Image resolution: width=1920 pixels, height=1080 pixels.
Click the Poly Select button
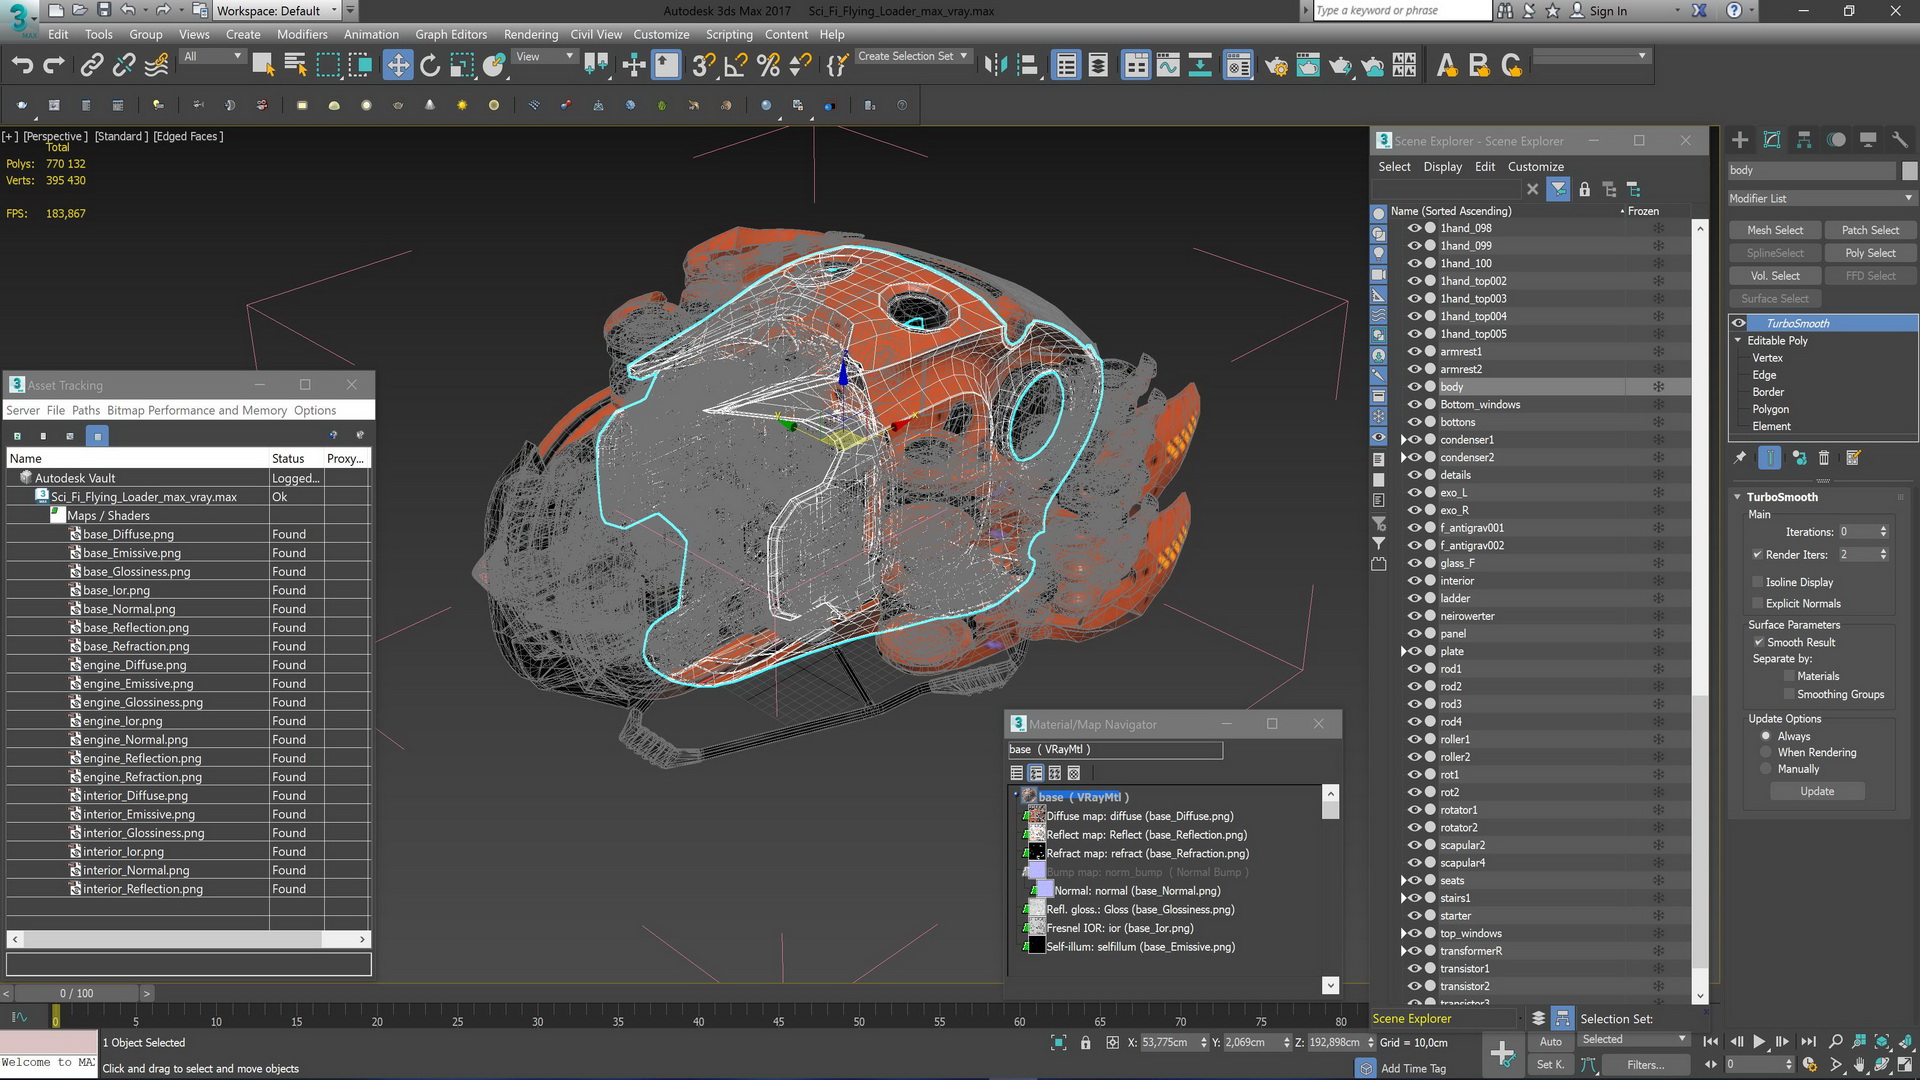pyautogui.click(x=1869, y=253)
